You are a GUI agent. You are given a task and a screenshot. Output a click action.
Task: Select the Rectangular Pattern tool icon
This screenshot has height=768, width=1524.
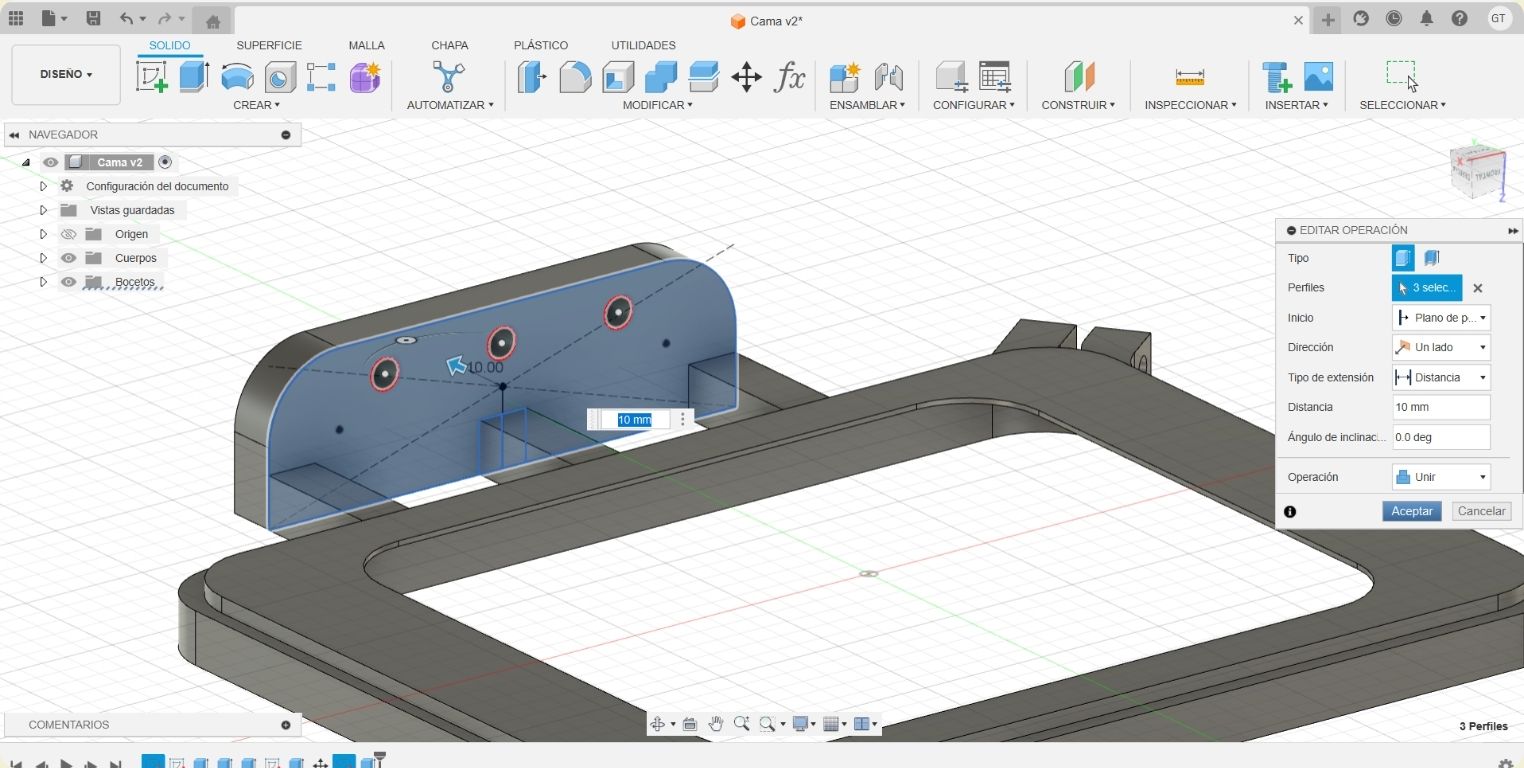click(322, 77)
